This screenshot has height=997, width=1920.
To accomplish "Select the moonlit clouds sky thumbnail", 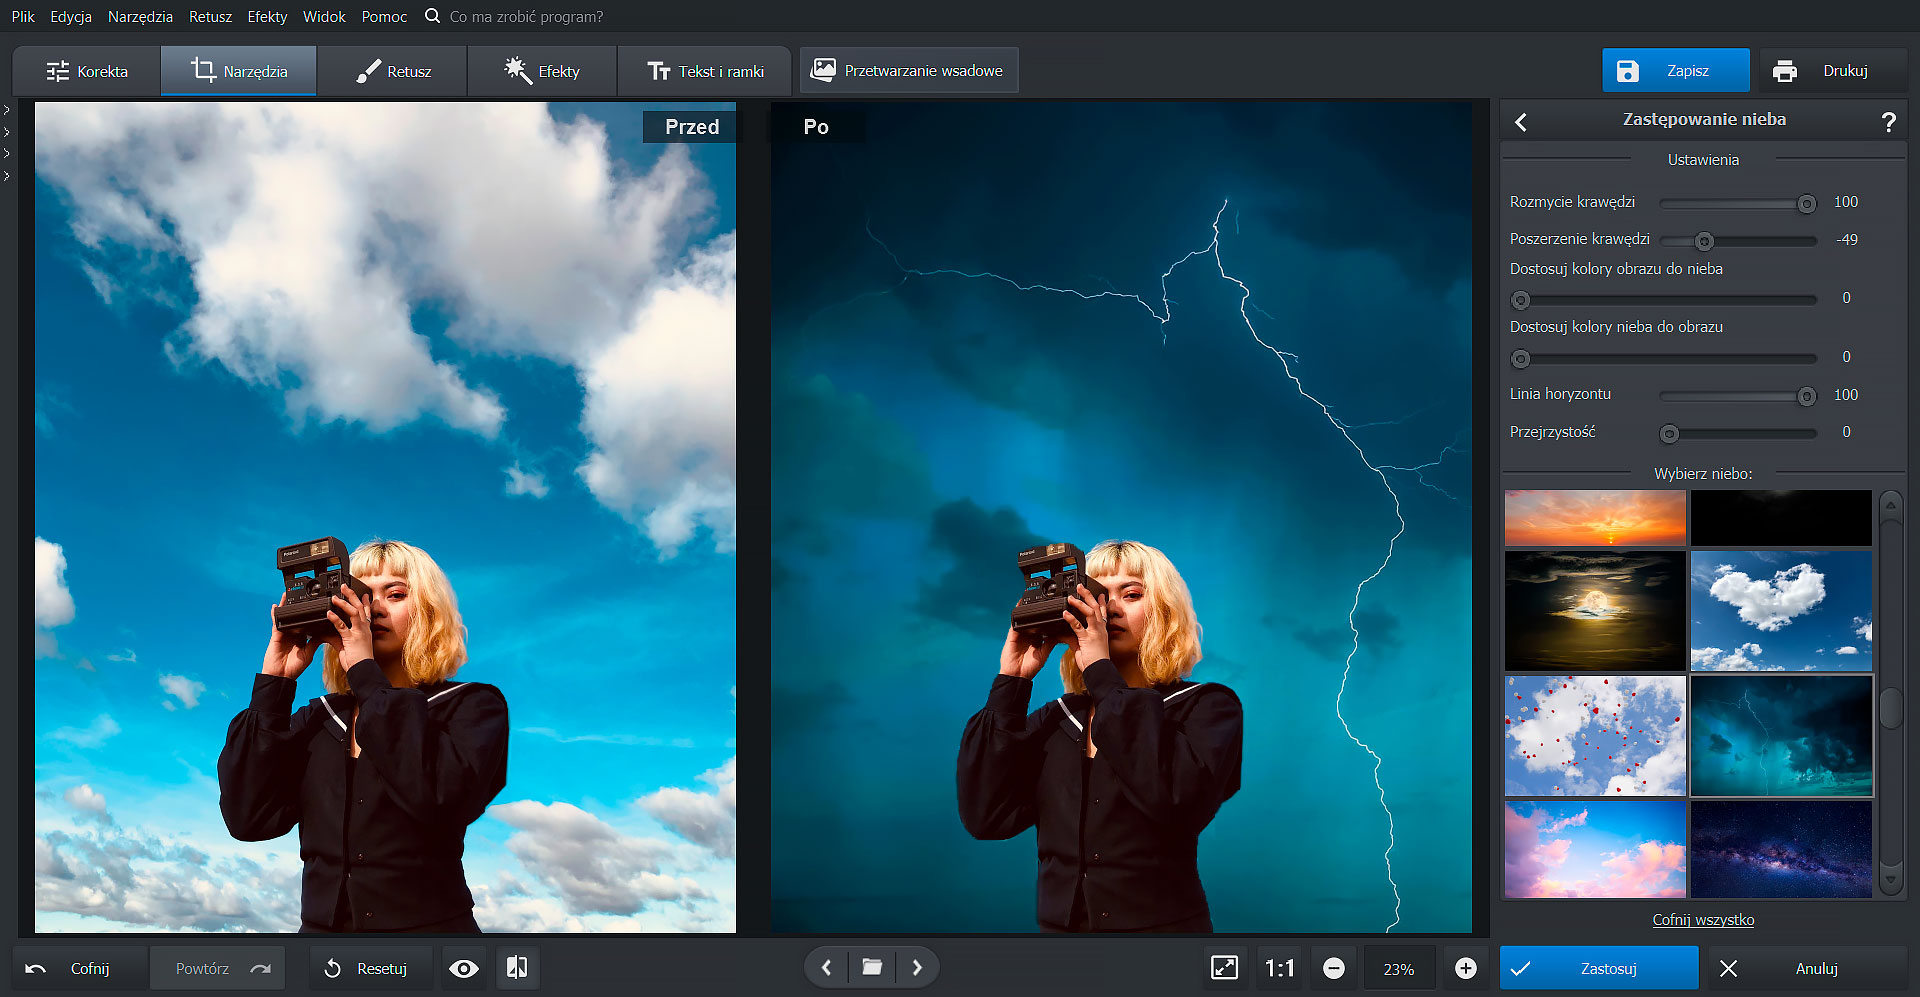I will tap(1595, 610).
